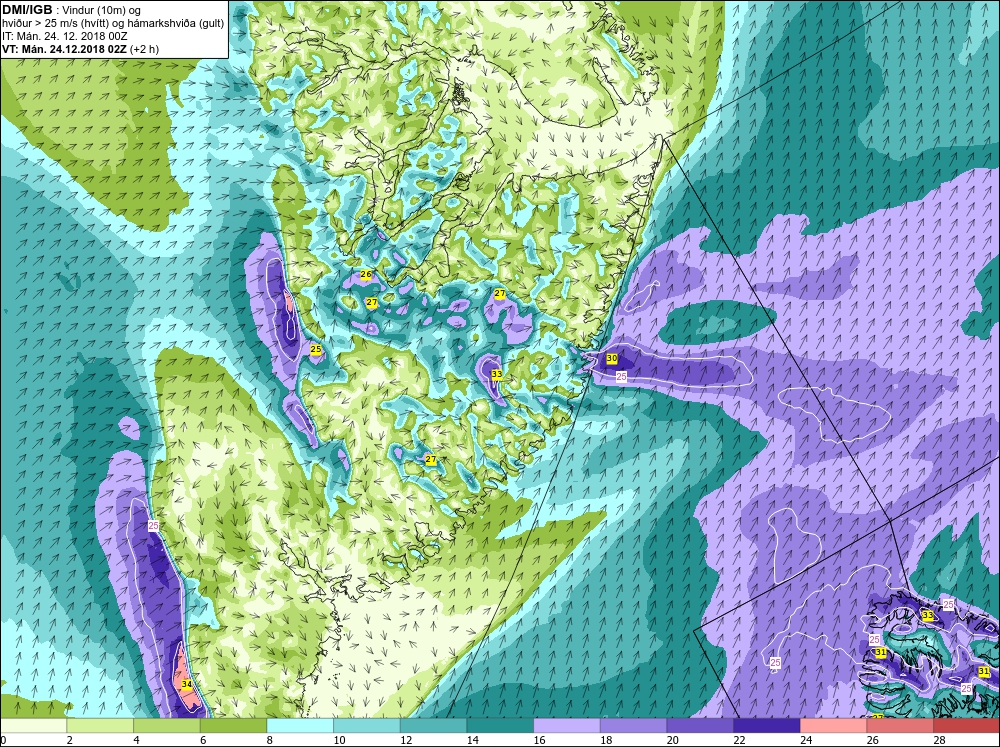Click the '28' scale label
Image resolution: width=1000 pixels, height=747 pixels.
[939, 740]
